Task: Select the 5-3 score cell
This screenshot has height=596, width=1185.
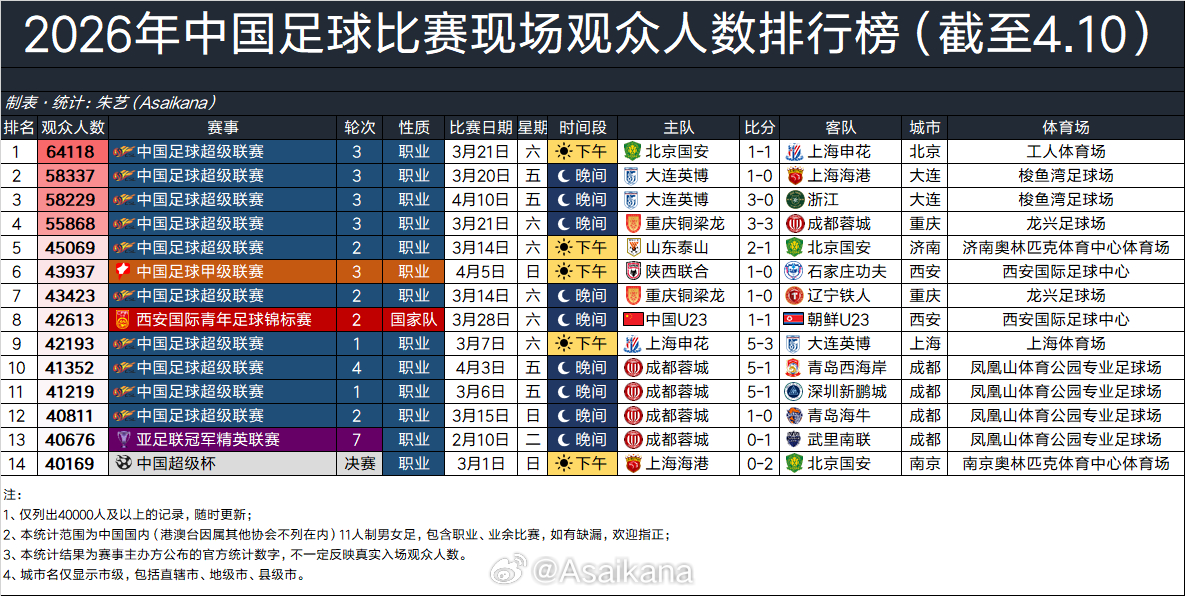Action: coord(759,344)
